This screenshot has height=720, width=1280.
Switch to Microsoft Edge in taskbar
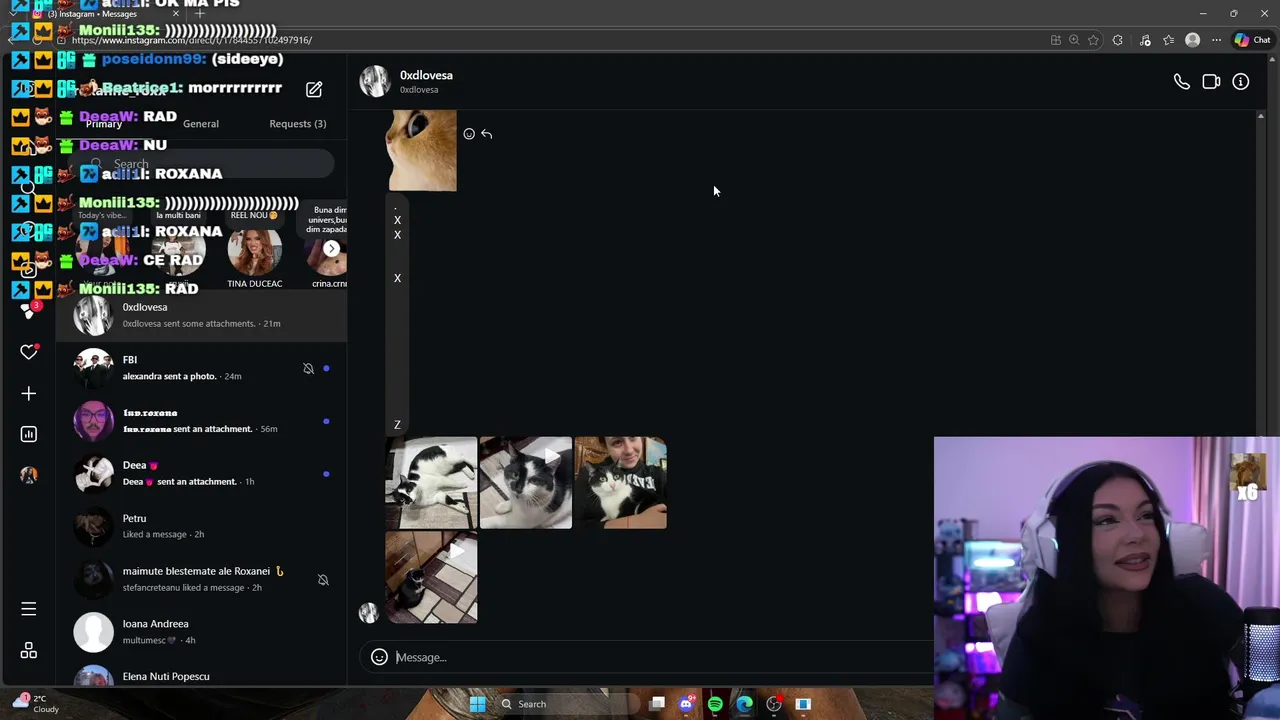click(x=745, y=704)
